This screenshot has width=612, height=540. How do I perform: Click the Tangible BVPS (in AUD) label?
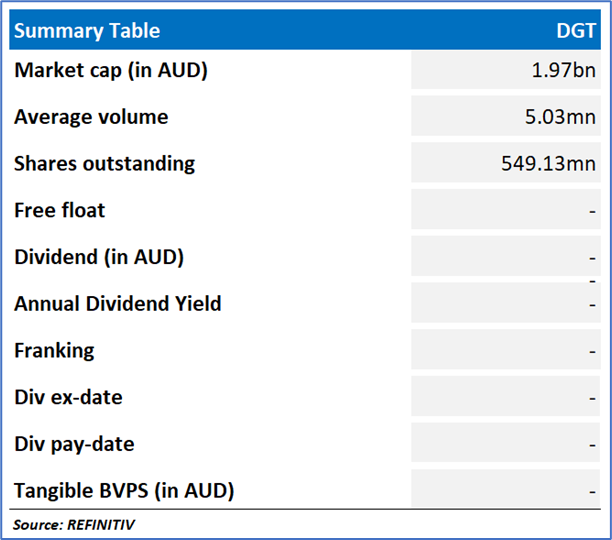124,490
